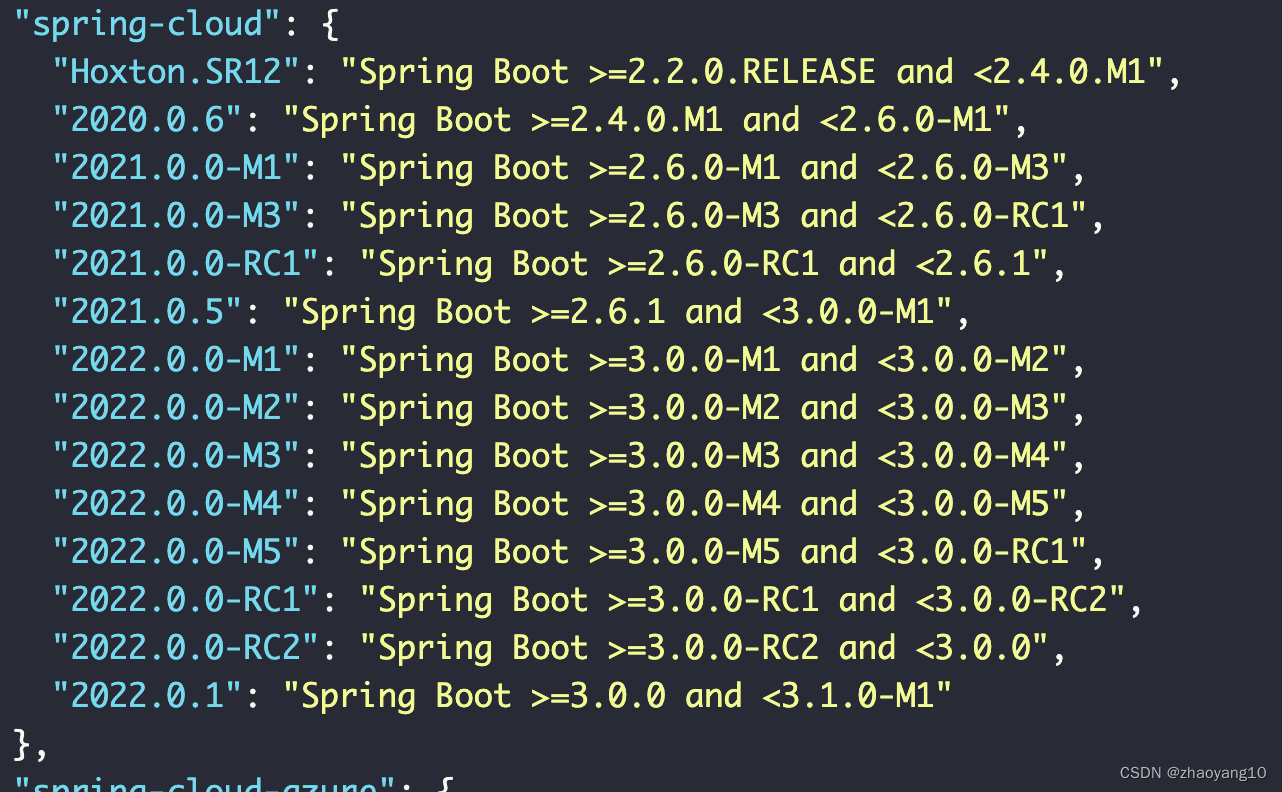The width and height of the screenshot is (1282, 792).
Task: Click the "Hoxton.SR12" version key
Action: coord(172,71)
